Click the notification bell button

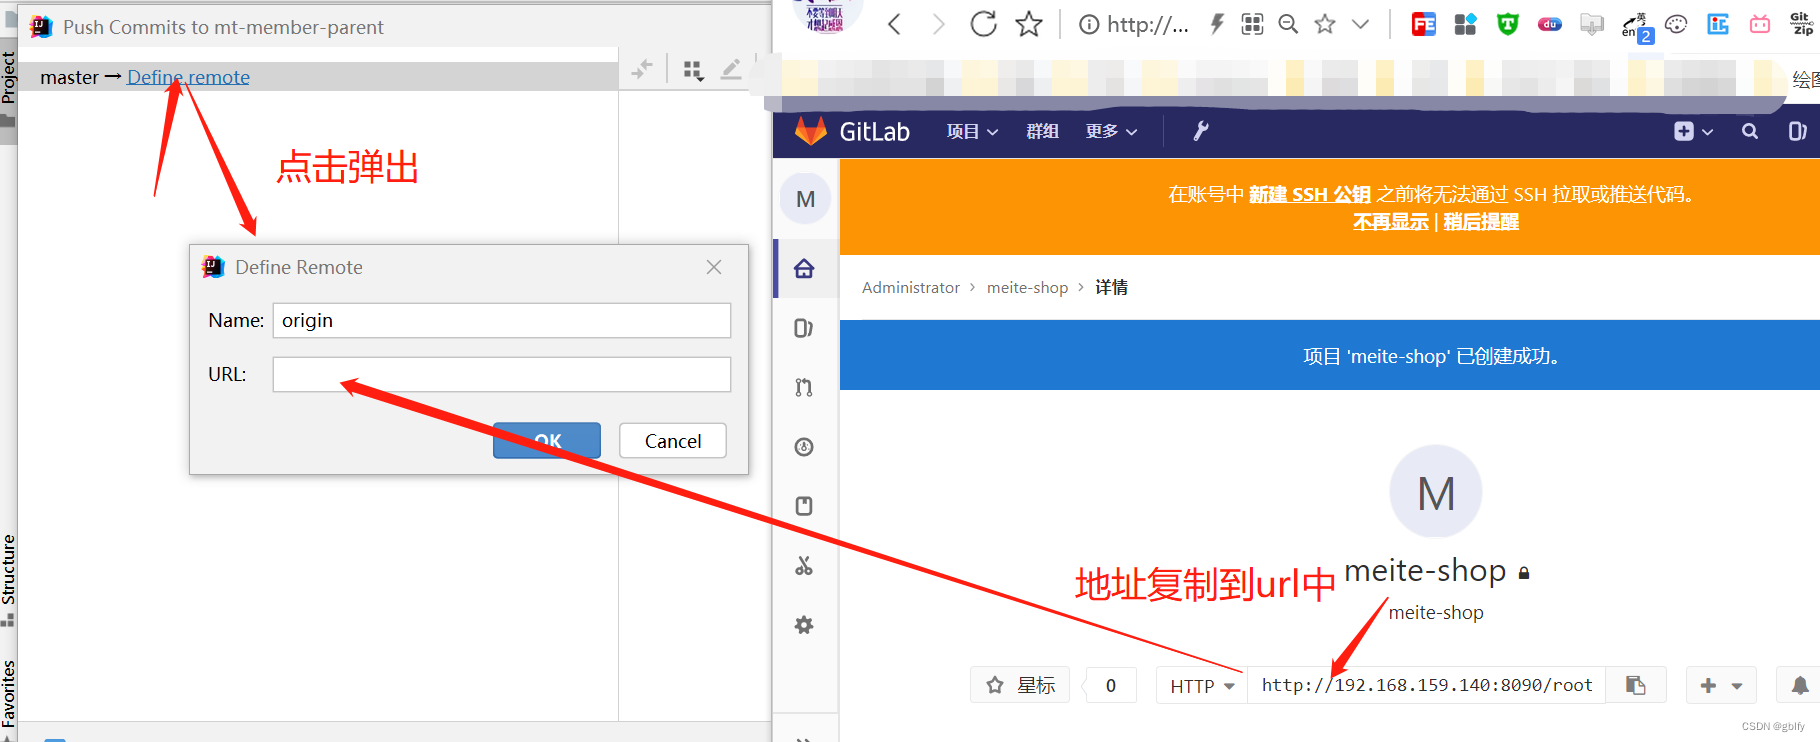pyautogui.click(x=1799, y=685)
